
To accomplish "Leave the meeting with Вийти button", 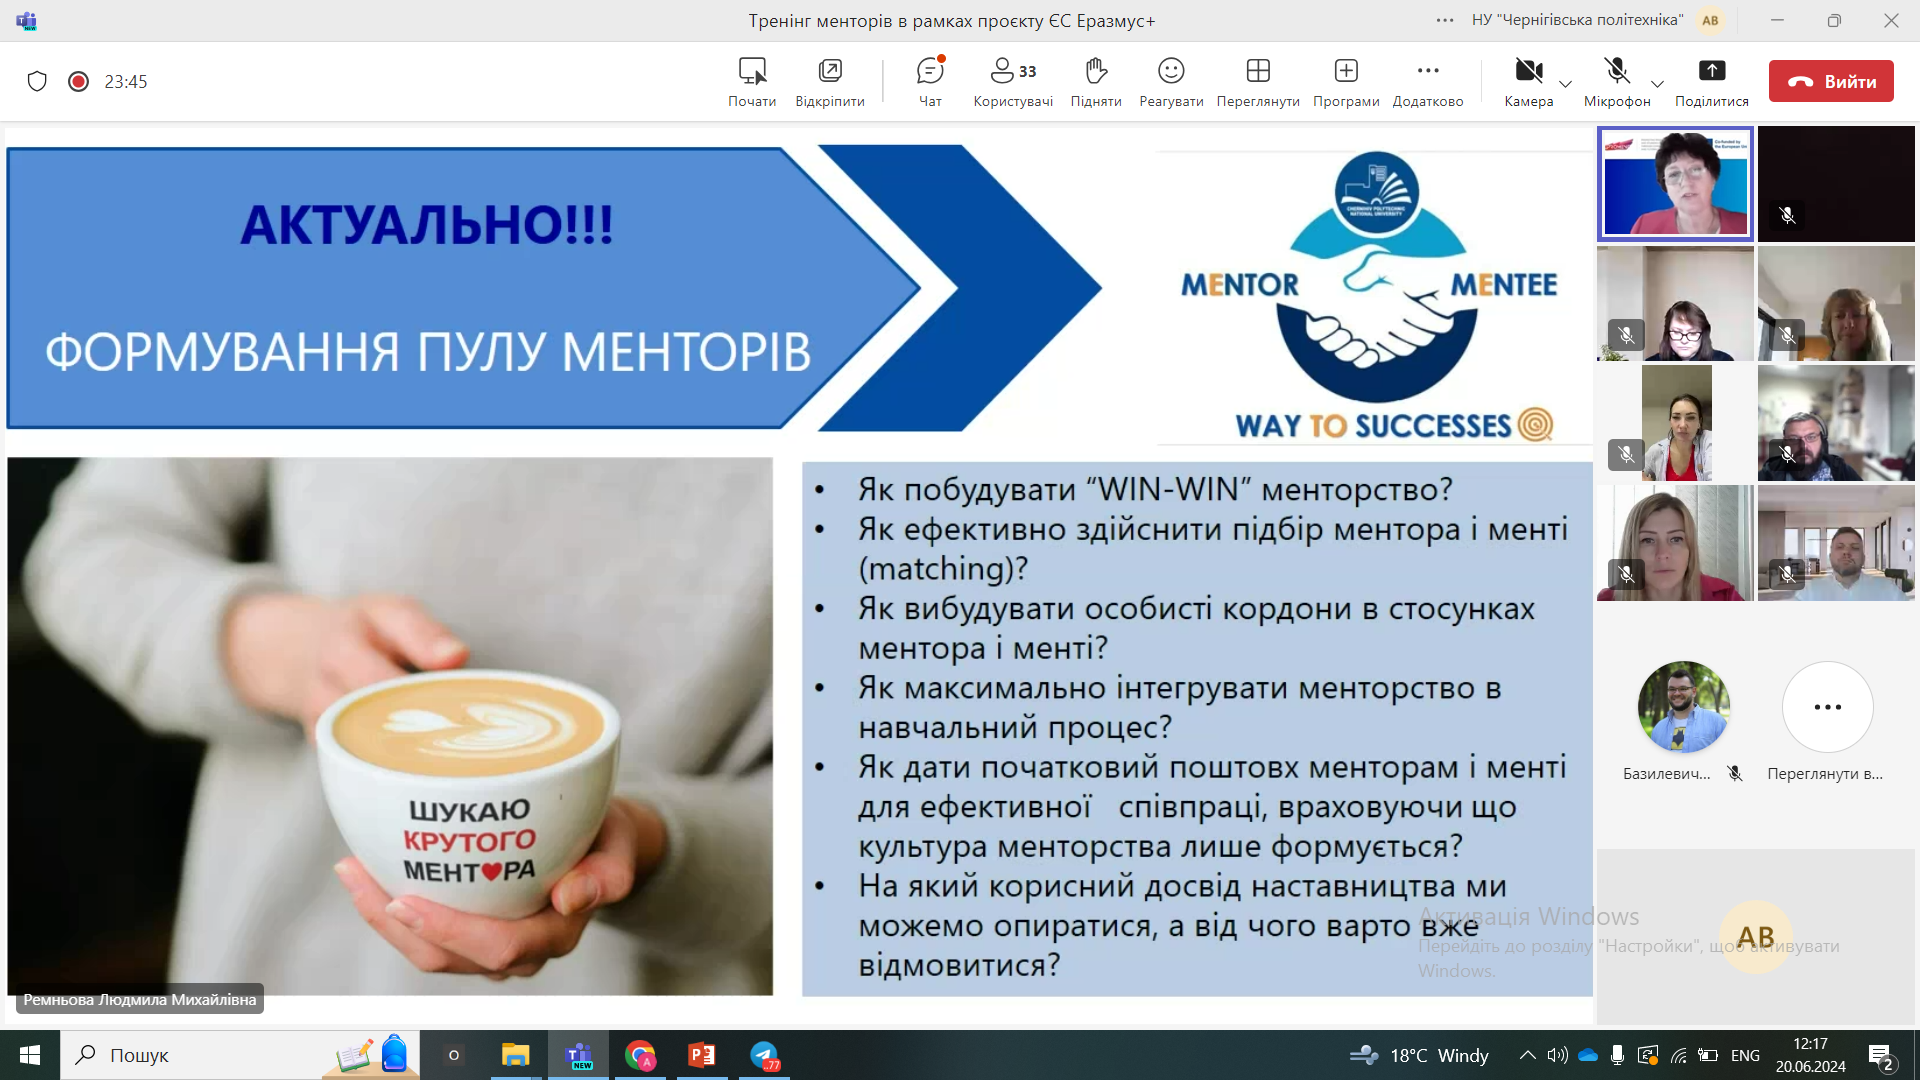I will (x=1831, y=81).
